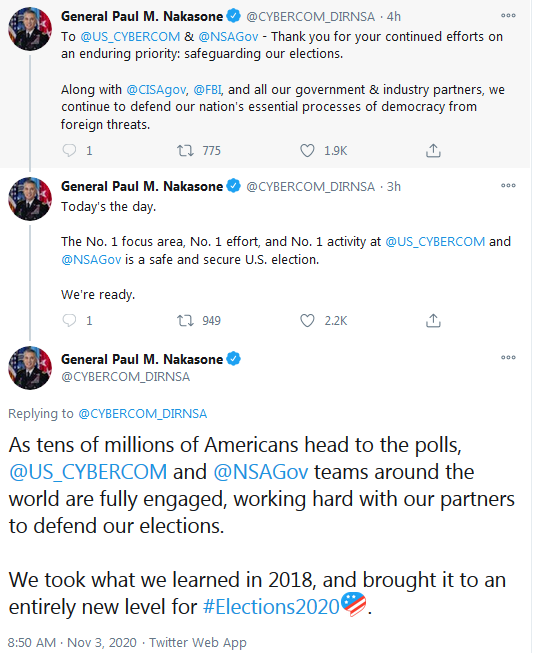This screenshot has width=535, height=653.
Task: Open more options menu on second tweet
Action: [508, 185]
